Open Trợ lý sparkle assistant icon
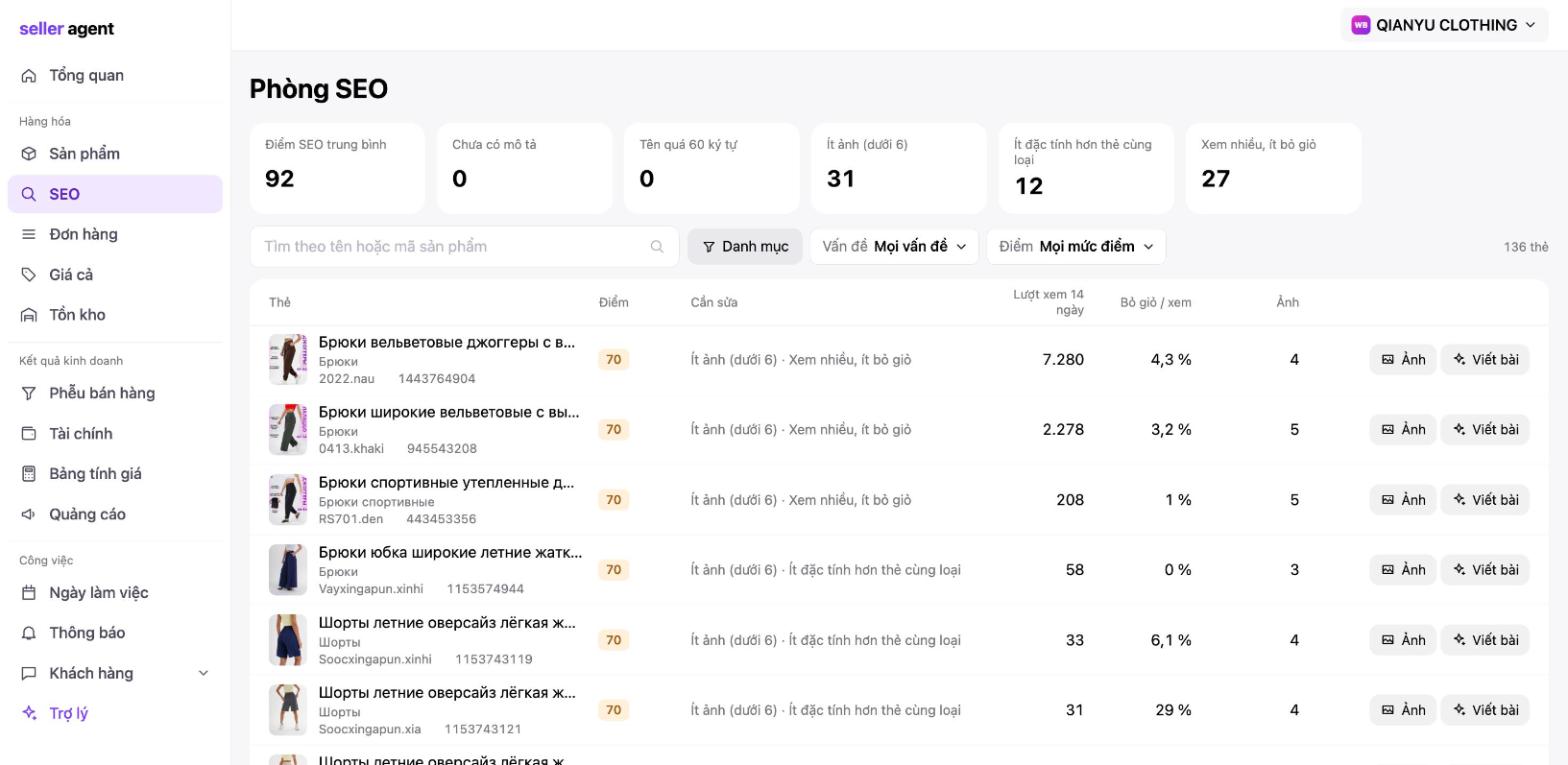 (x=29, y=713)
